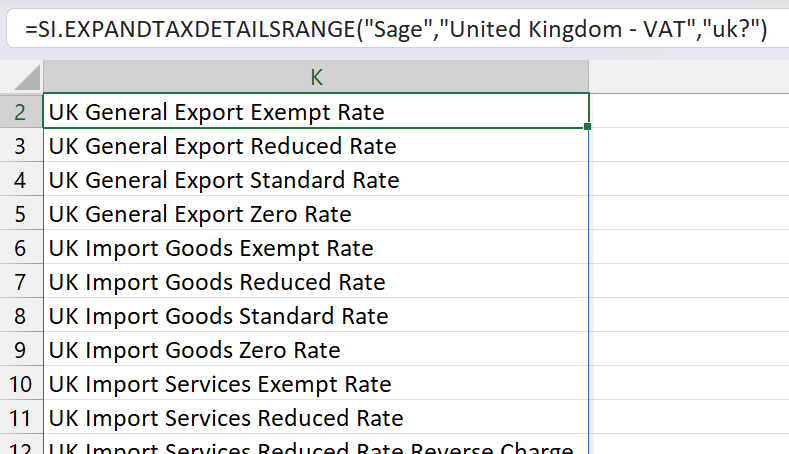Select row 8 header
789x454 pixels.
click(x=21, y=316)
